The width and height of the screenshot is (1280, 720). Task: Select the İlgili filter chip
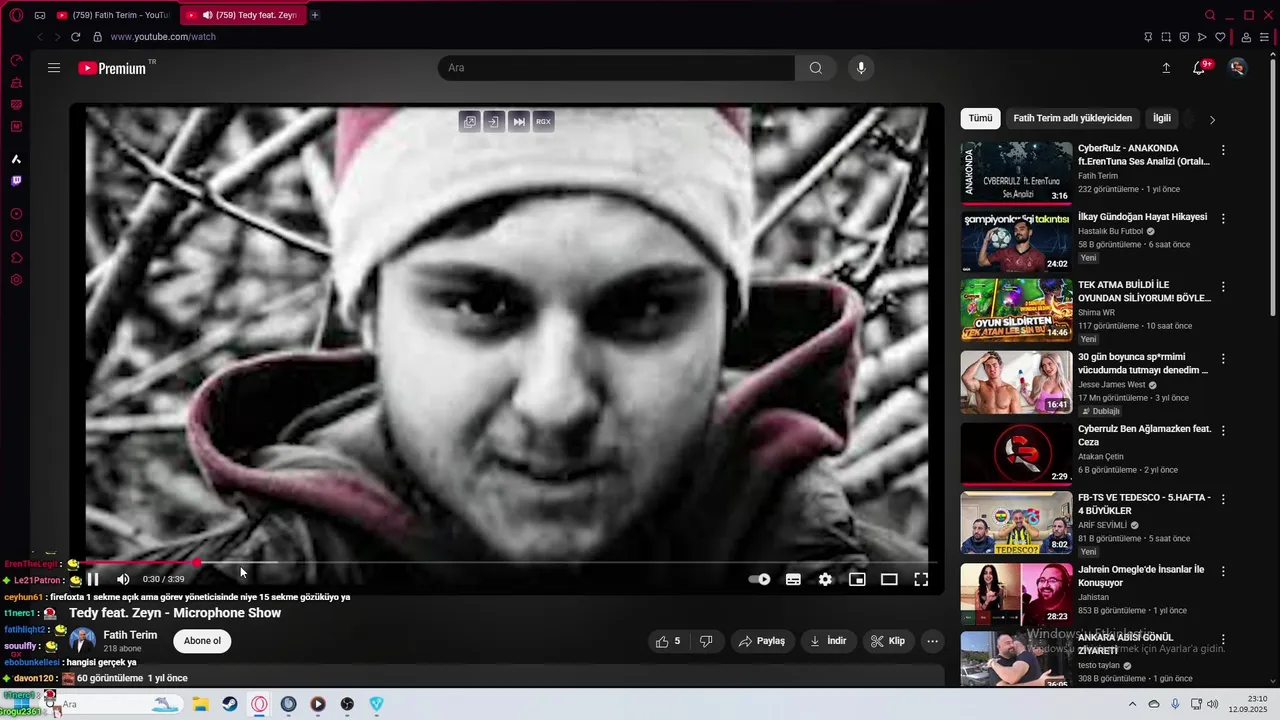[x=1162, y=118]
